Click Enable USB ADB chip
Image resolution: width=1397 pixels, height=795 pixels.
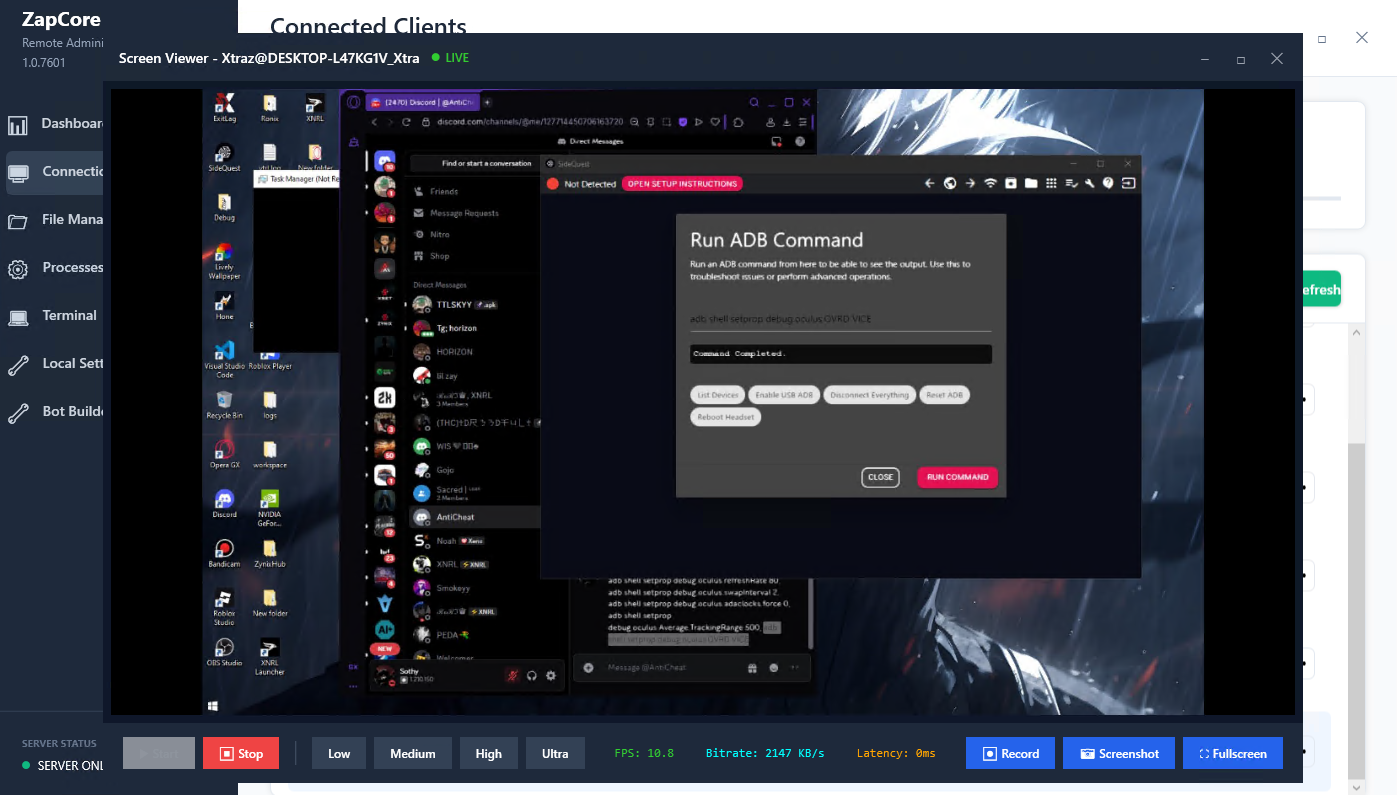[x=785, y=395]
